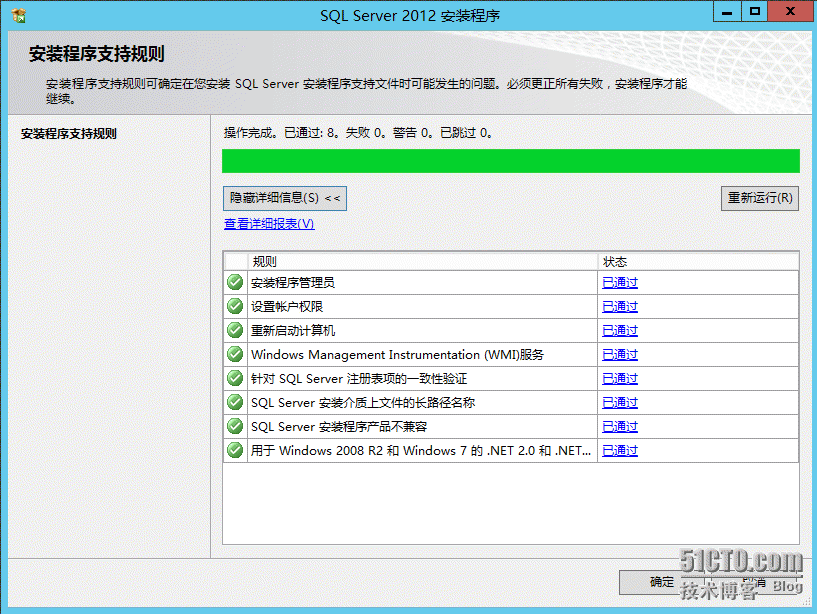
Task: Click green check icon for WMI服务 rule
Action: coord(235,354)
